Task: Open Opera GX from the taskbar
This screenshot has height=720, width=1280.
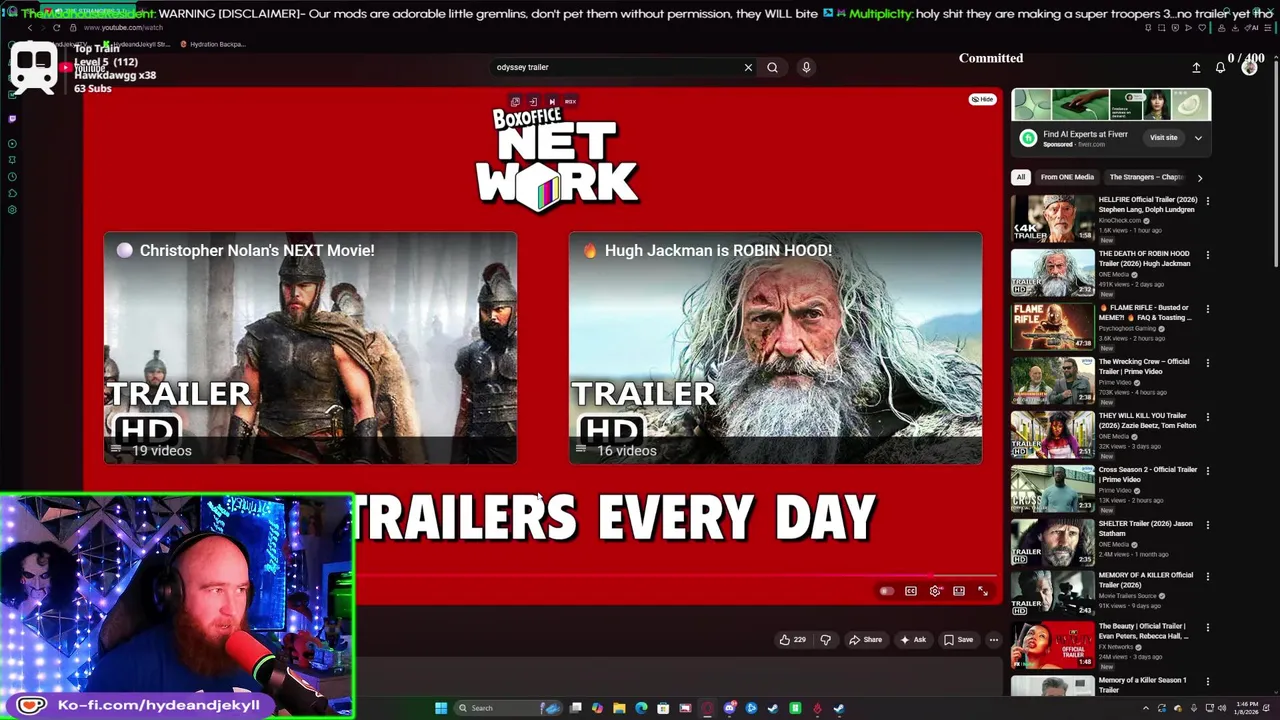Action: (x=707, y=708)
